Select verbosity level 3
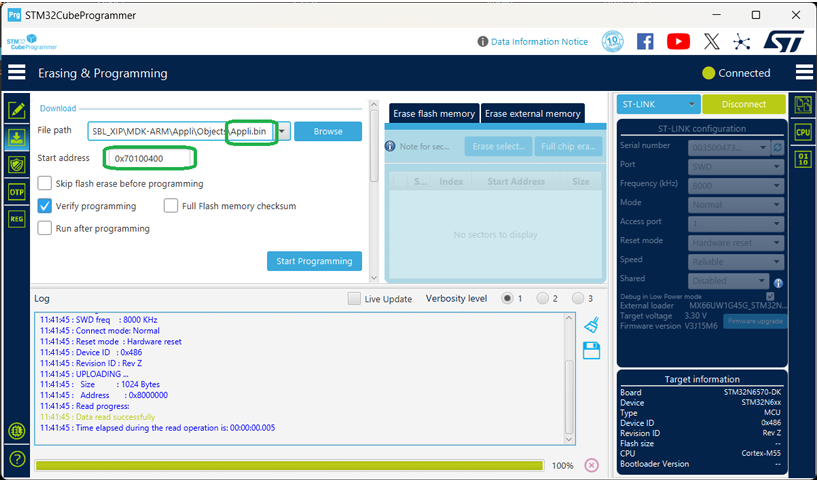The height and width of the screenshot is (483, 818). pyautogui.click(x=578, y=298)
